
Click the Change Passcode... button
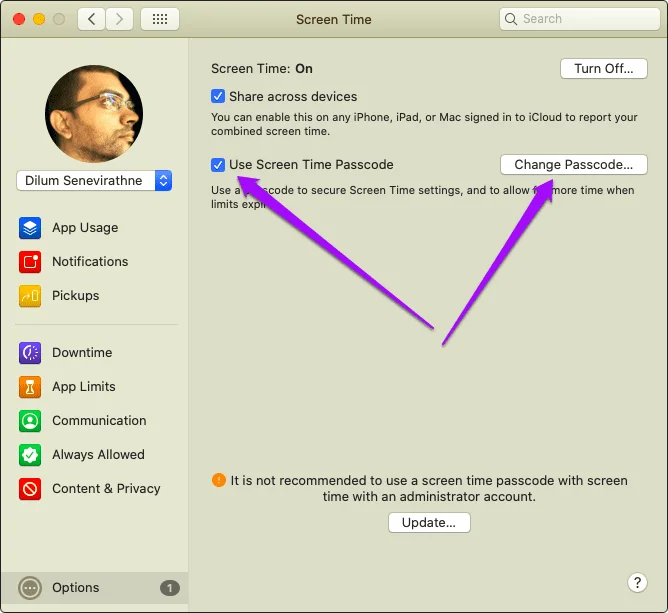coord(573,164)
